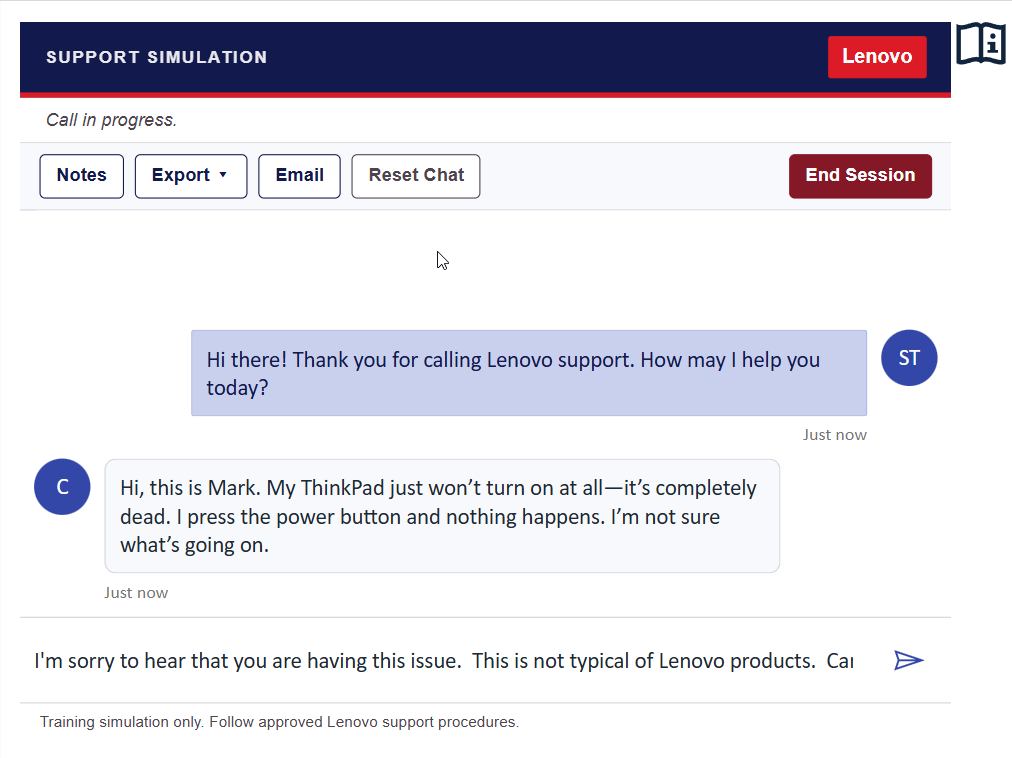Open the guide book info icon
1012x758 pixels.
[980, 43]
